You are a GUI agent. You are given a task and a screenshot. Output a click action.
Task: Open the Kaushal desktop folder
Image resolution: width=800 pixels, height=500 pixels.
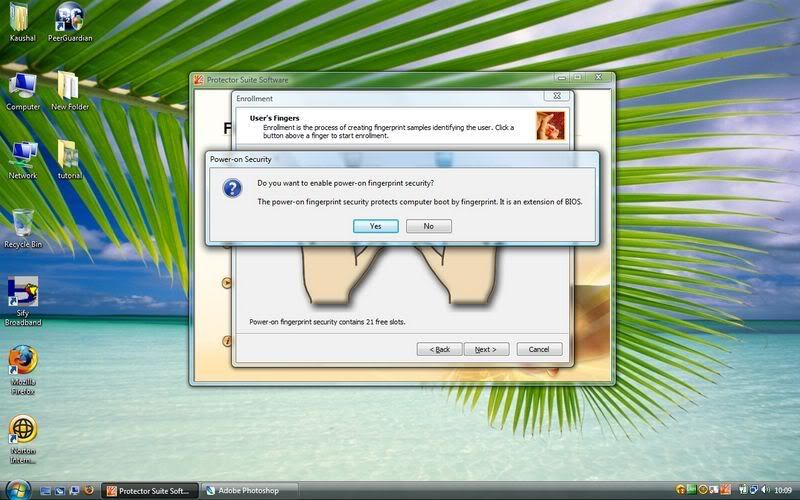click(22, 22)
